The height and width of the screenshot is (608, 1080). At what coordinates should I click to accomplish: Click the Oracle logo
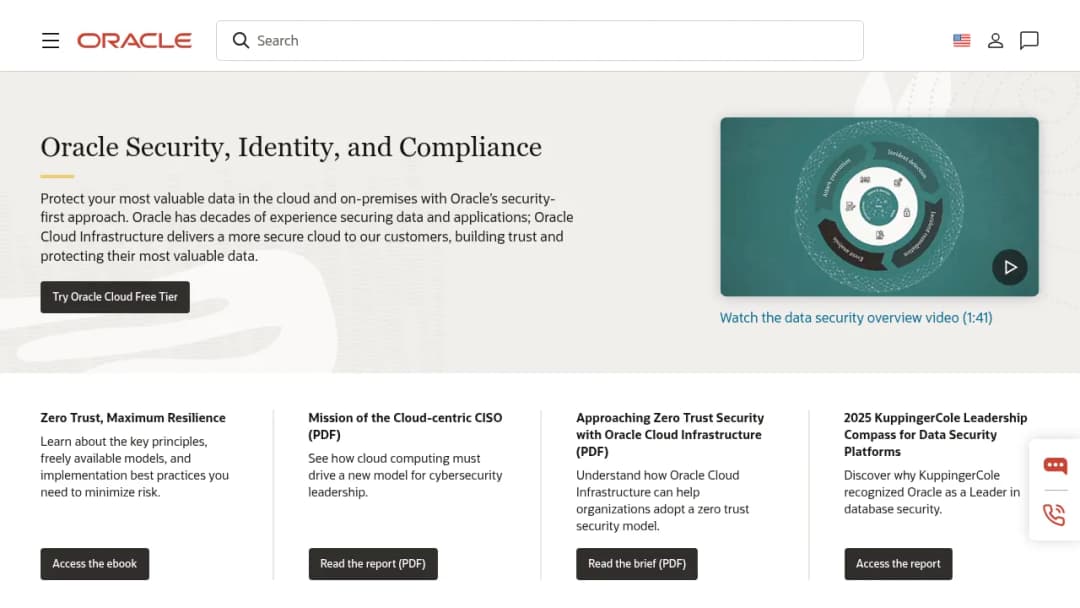(x=134, y=41)
